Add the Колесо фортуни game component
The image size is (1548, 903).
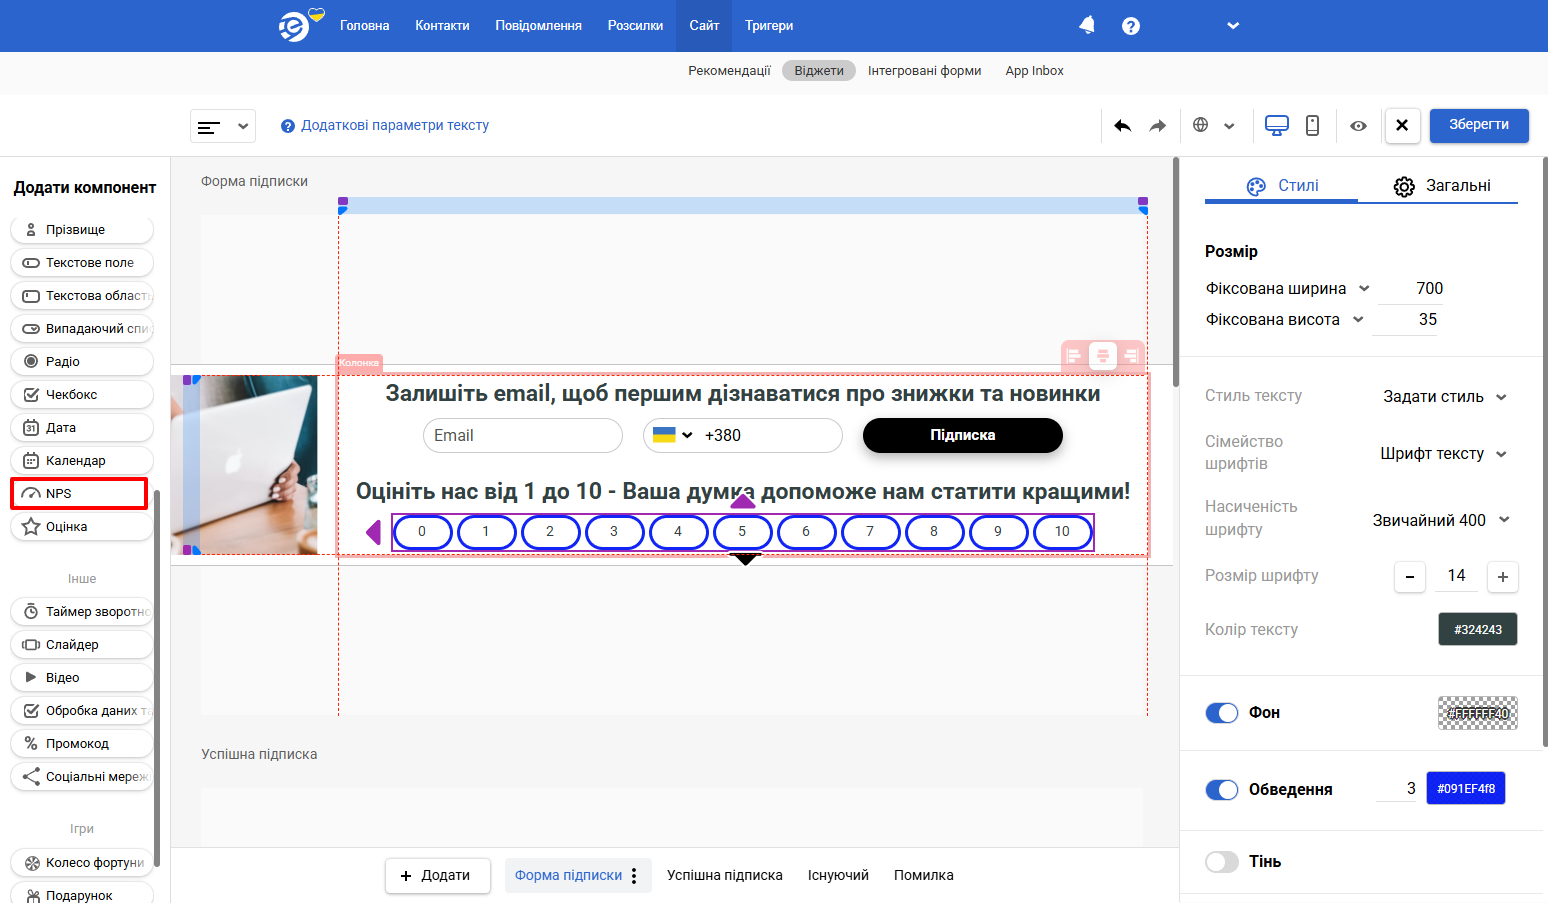[82, 862]
